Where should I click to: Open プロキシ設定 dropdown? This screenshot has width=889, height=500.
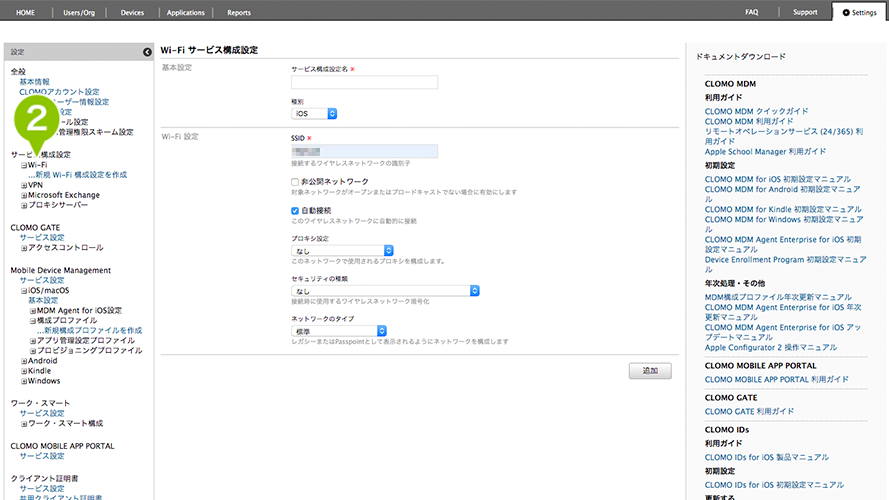pos(342,251)
